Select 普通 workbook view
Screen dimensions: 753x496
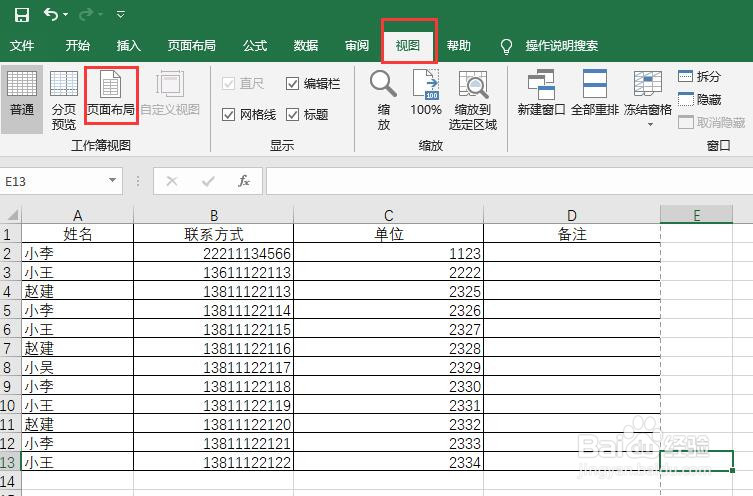22,99
